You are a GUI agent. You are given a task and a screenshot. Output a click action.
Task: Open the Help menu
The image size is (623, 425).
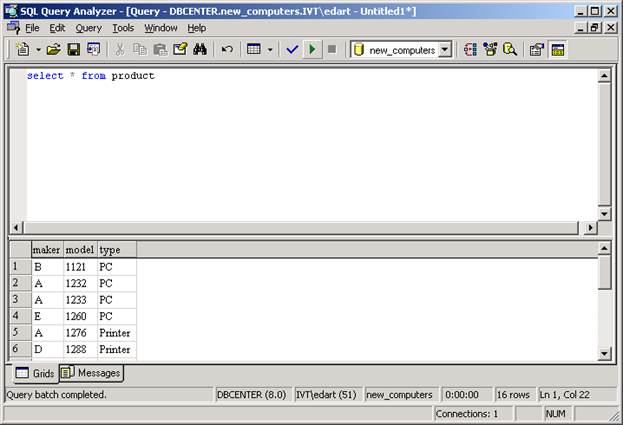tap(197, 28)
